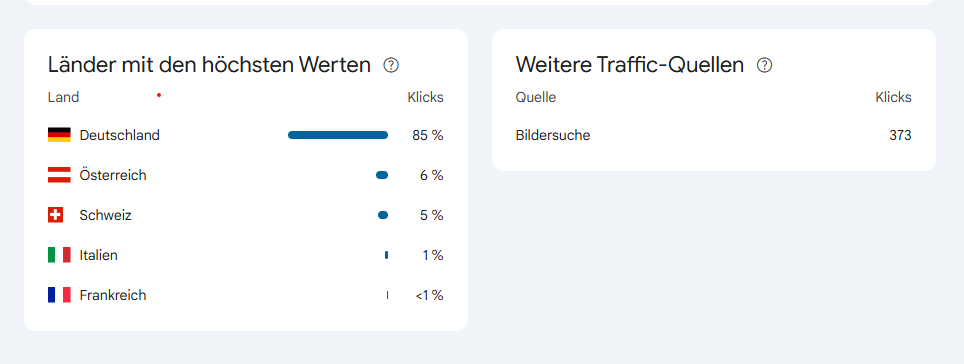This screenshot has width=964, height=364.
Task: Click the Klicks header in the countries card
Action: pos(425,97)
